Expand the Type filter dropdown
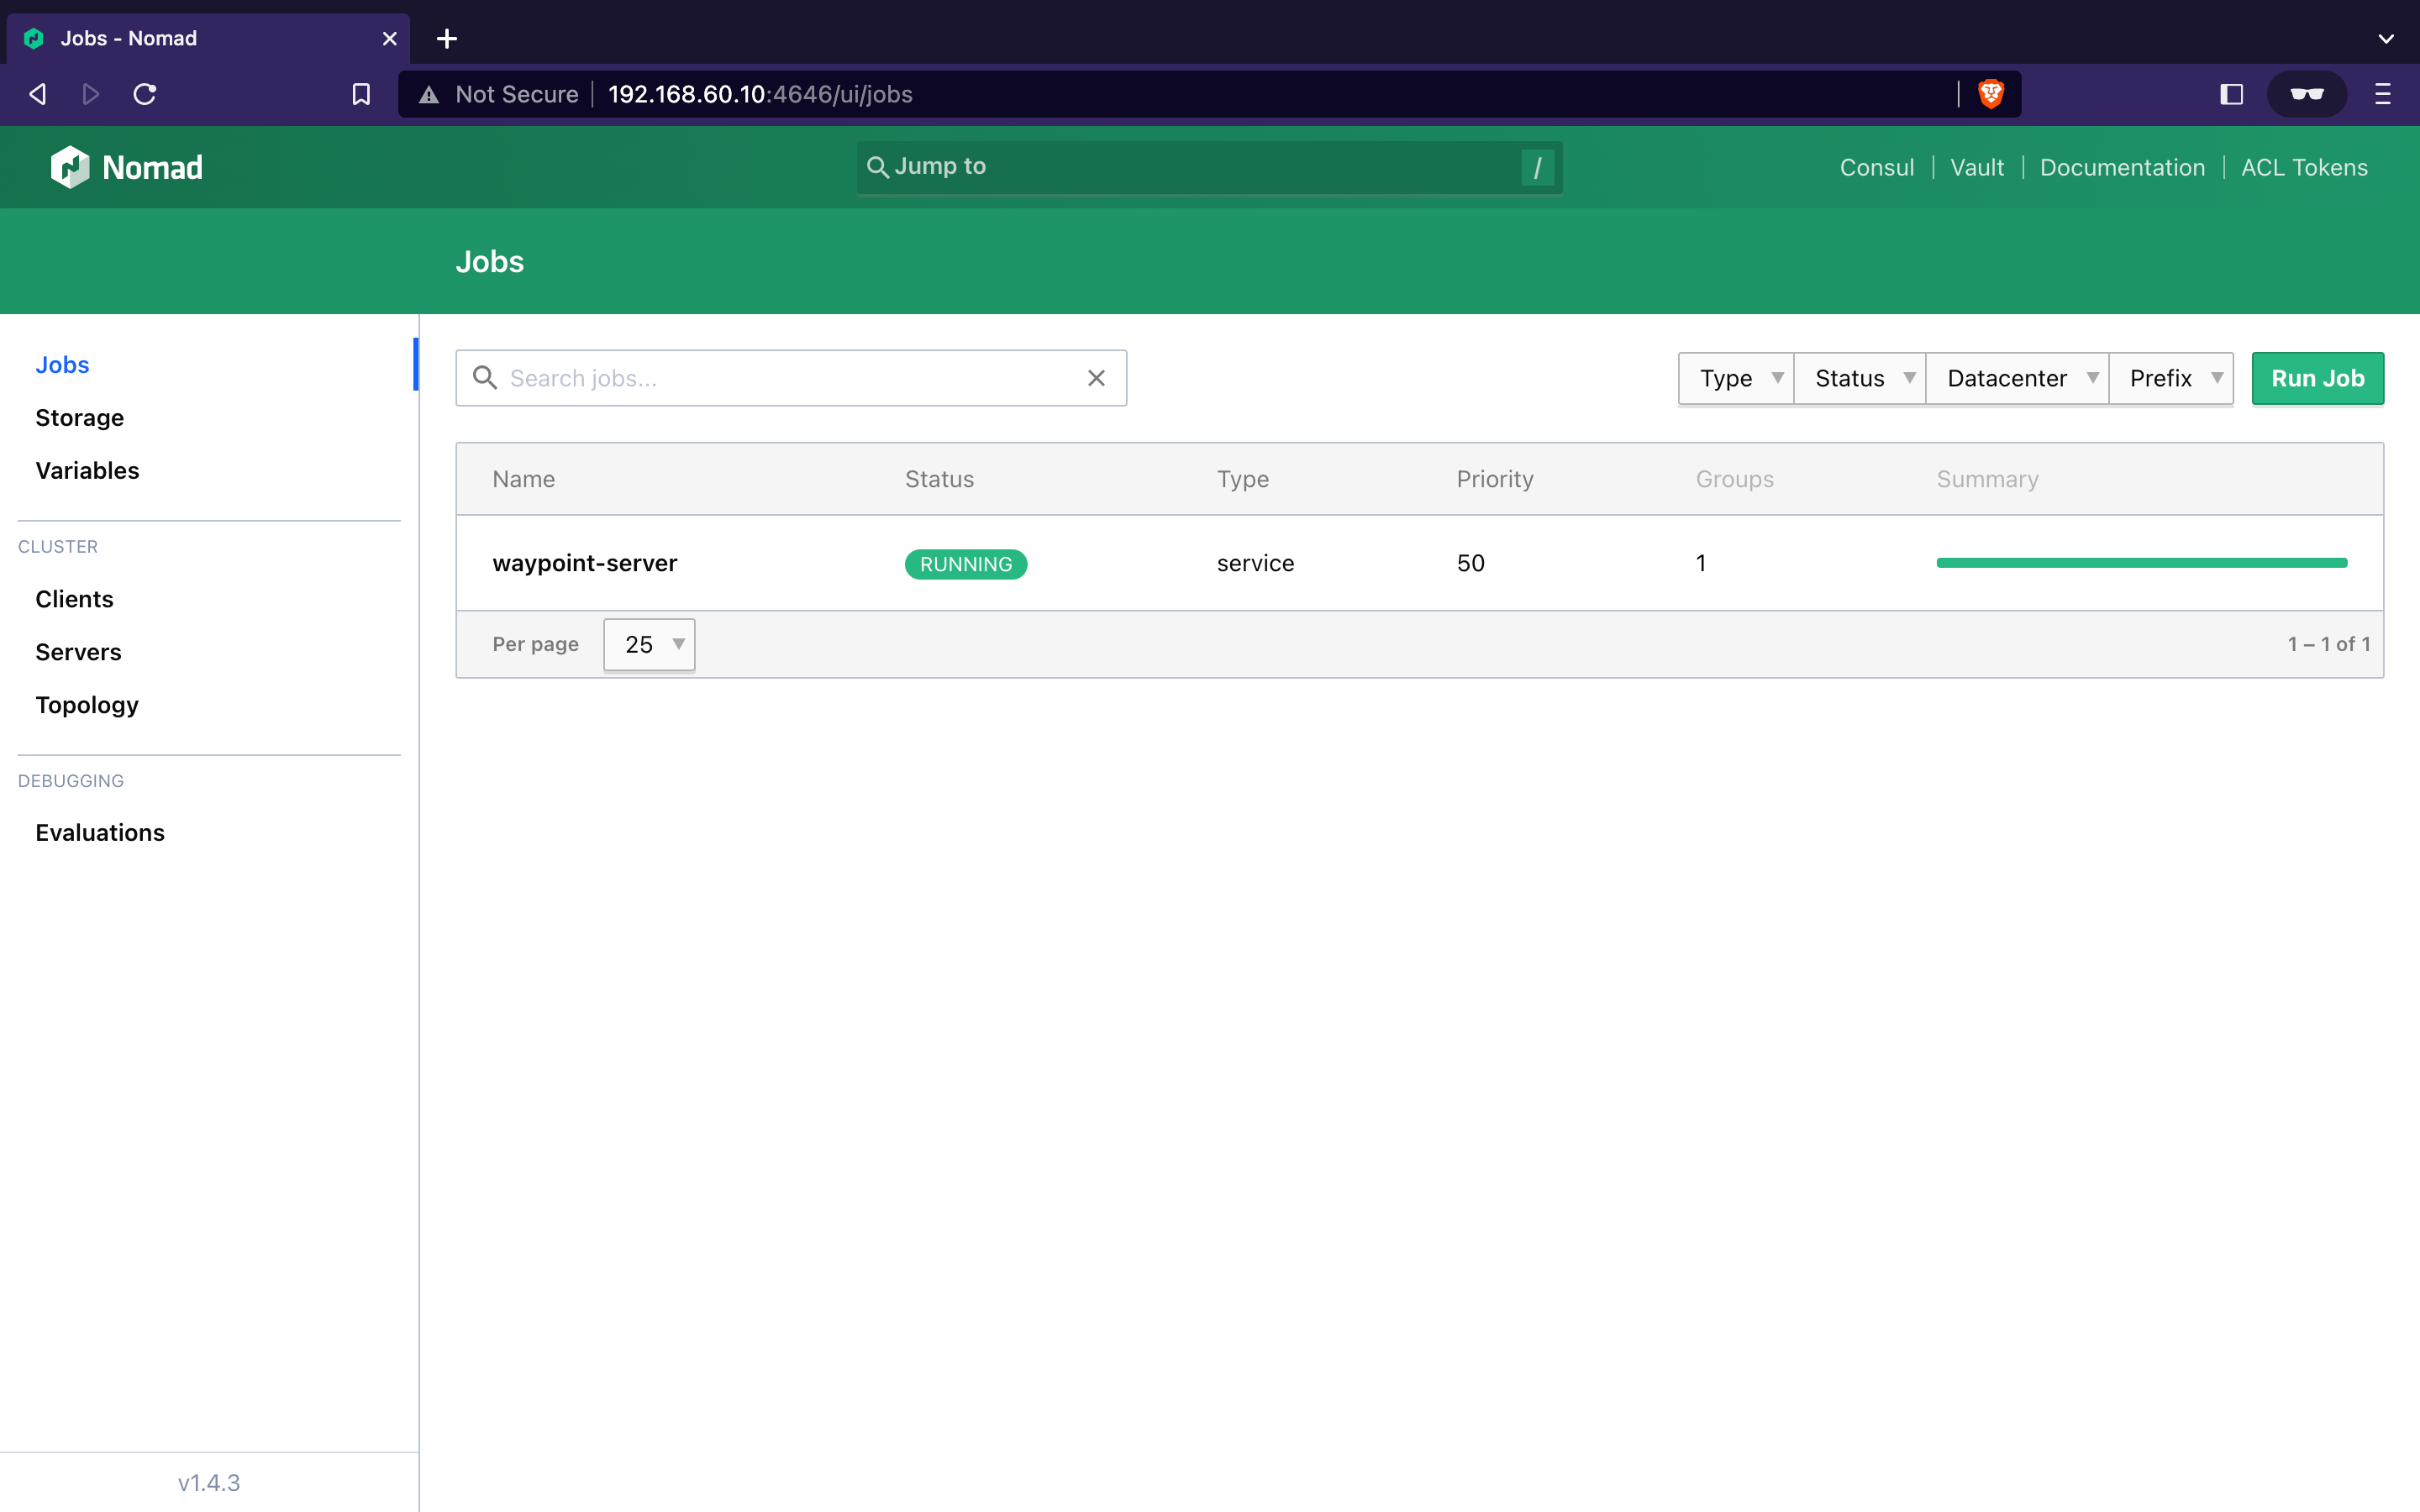Viewport: 2420px width, 1512px height. point(1736,378)
